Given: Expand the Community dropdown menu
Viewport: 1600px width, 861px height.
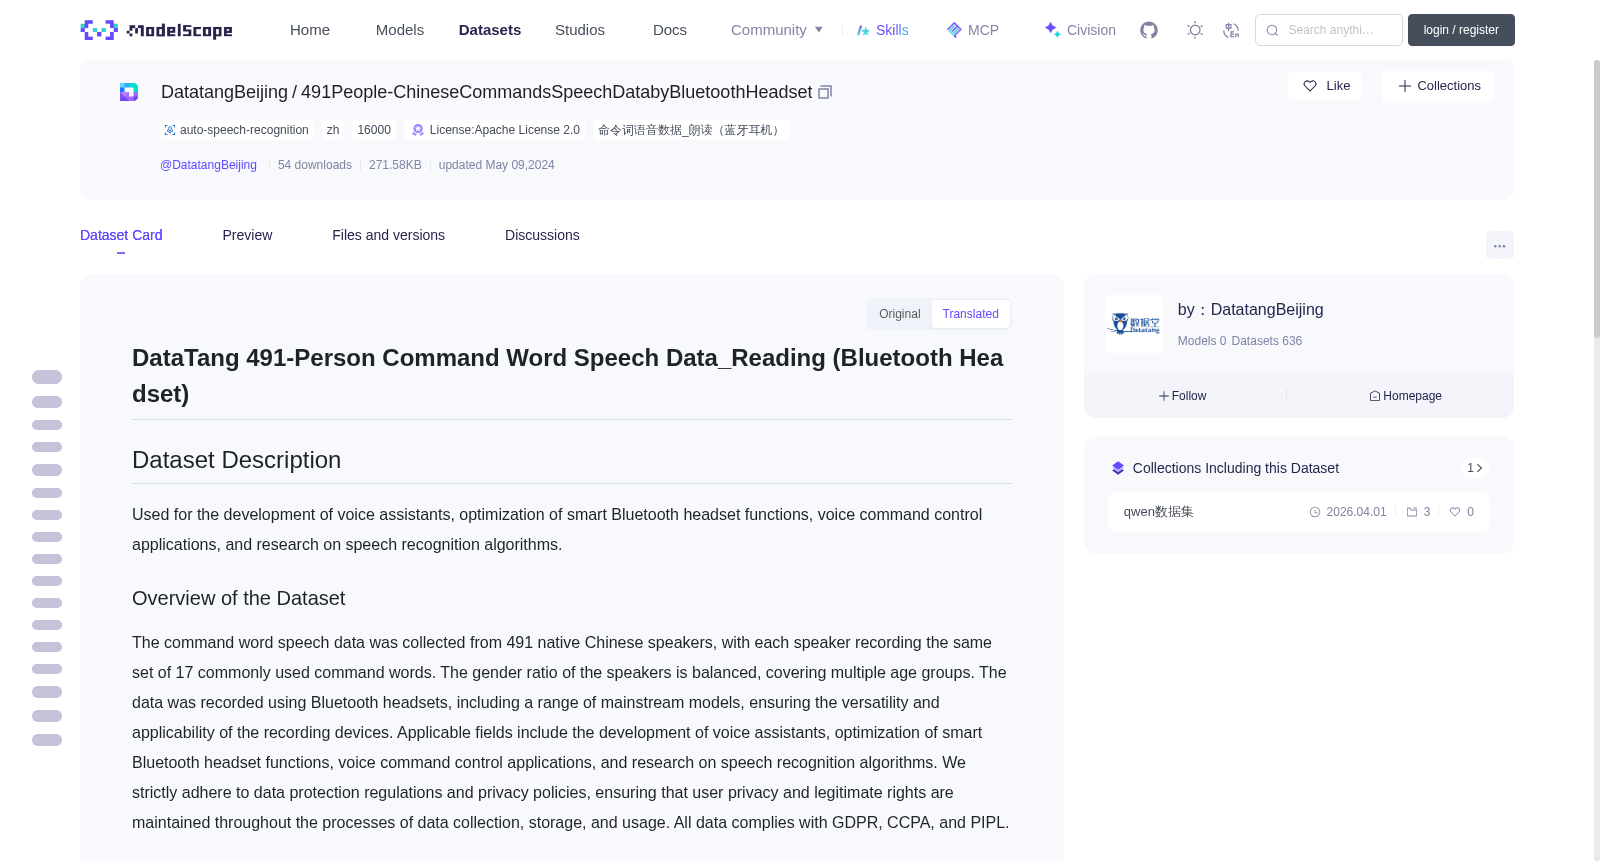Looking at the screenshot, I should (777, 30).
